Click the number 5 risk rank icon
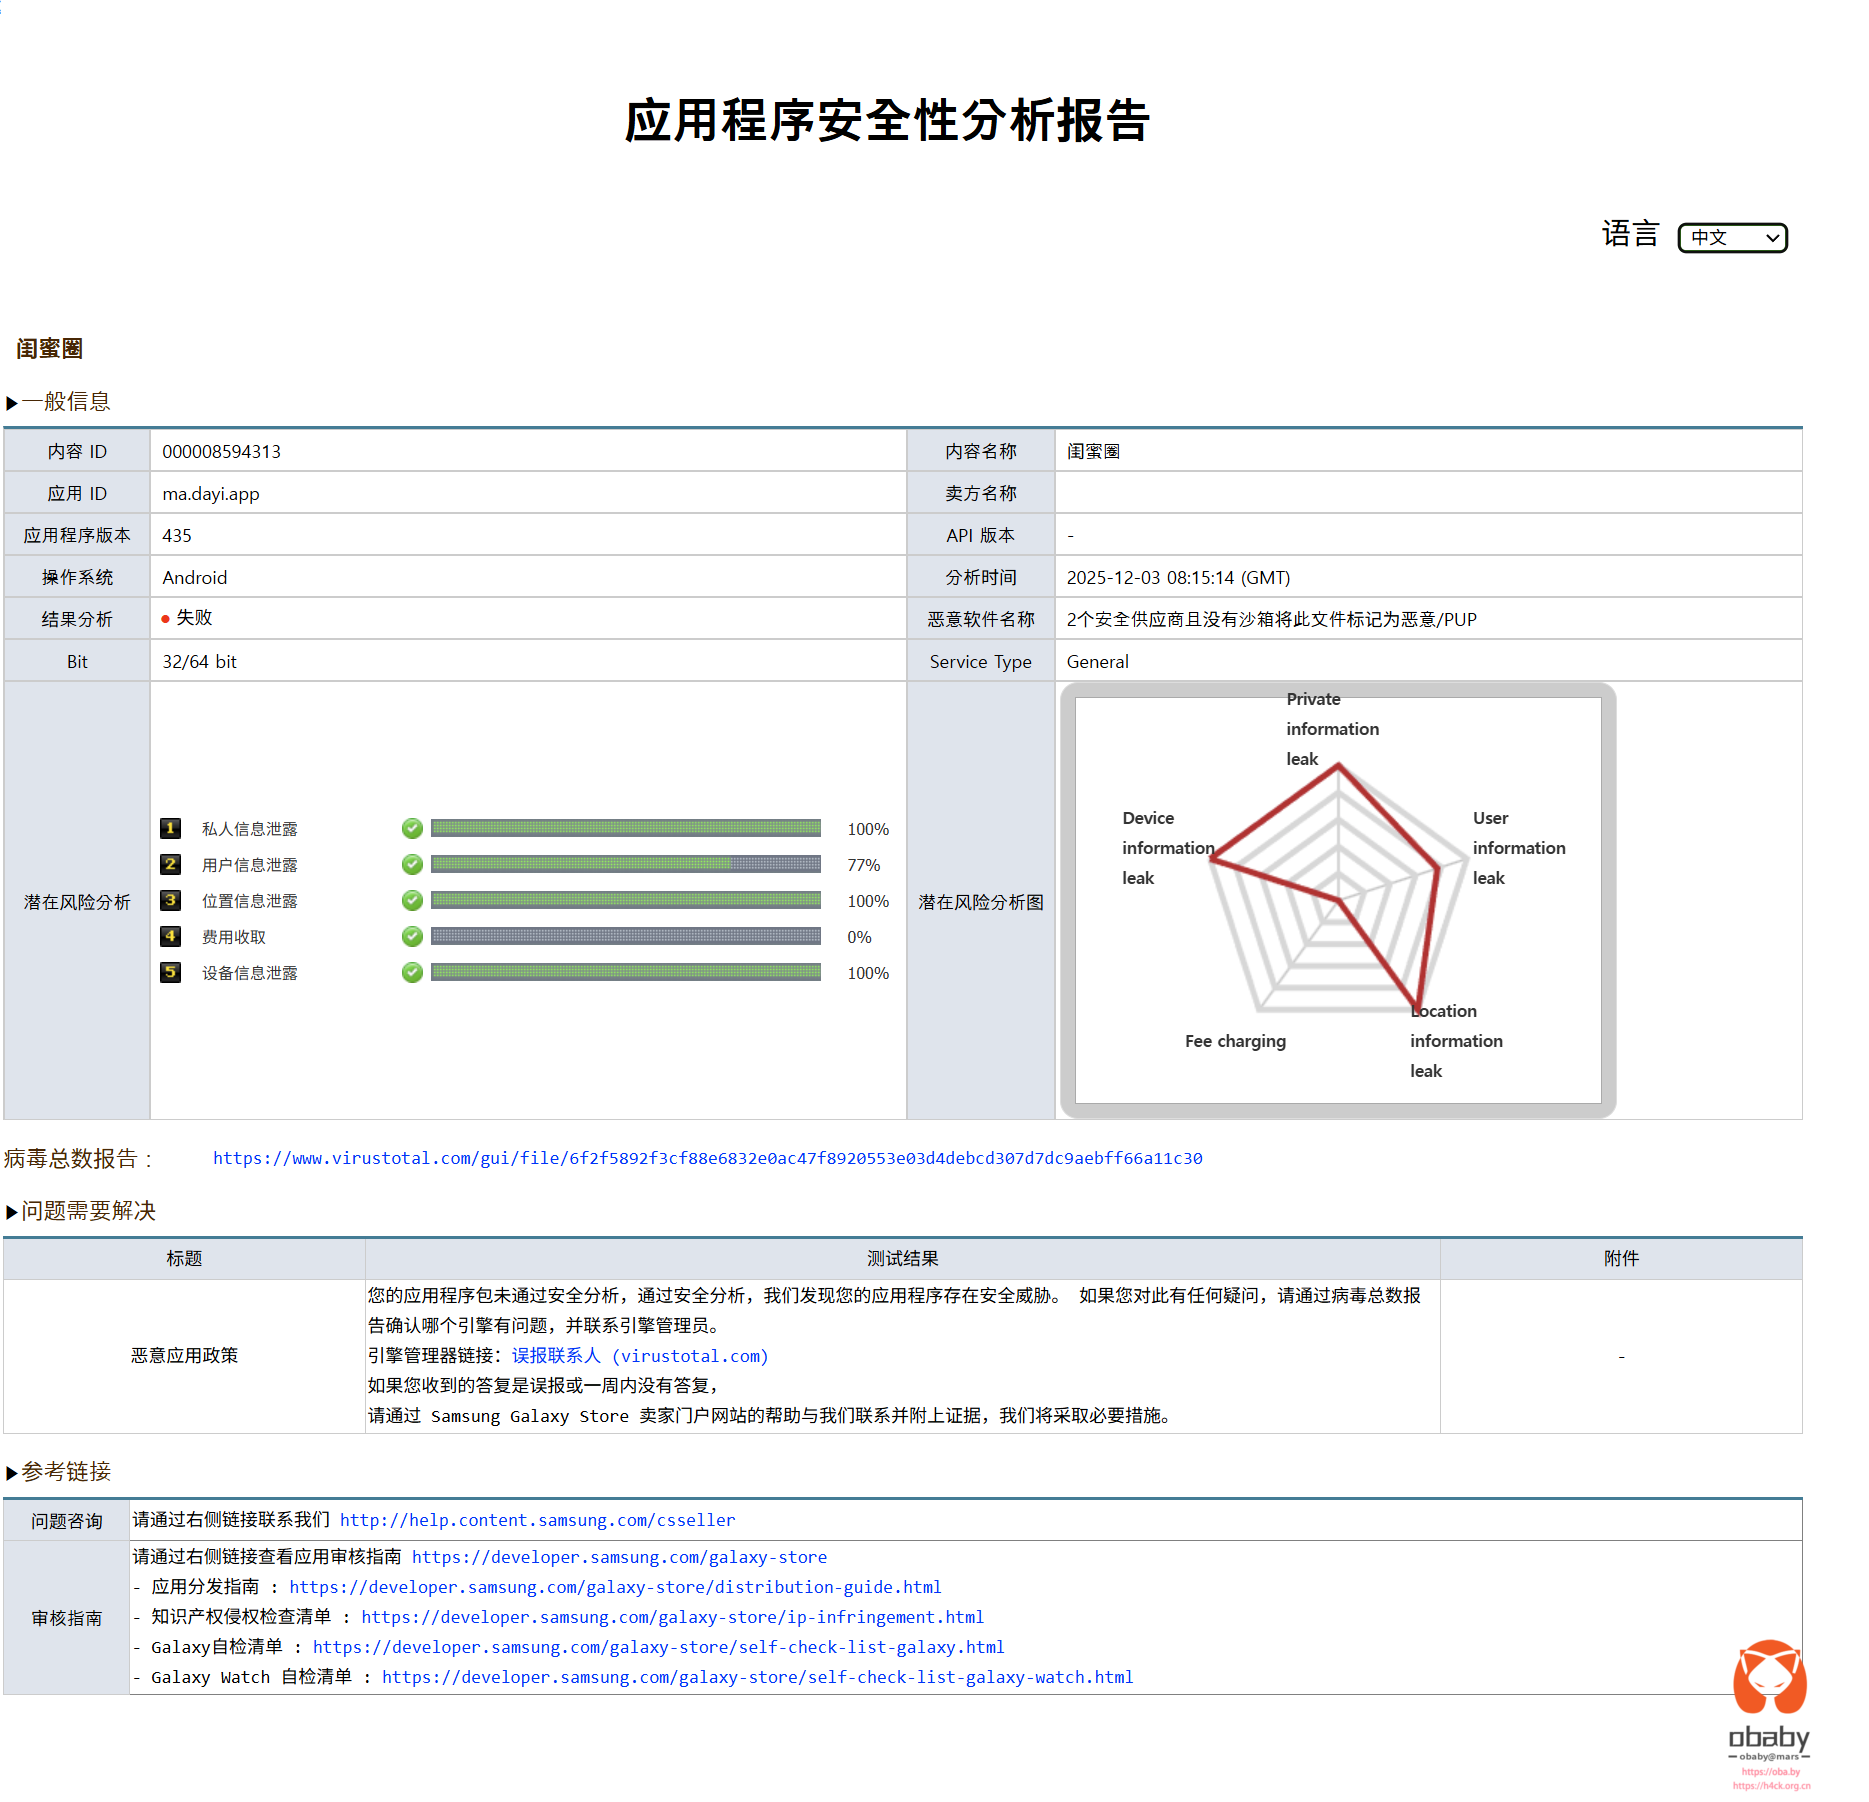1869x1802 pixels. (x=171, y=972)
